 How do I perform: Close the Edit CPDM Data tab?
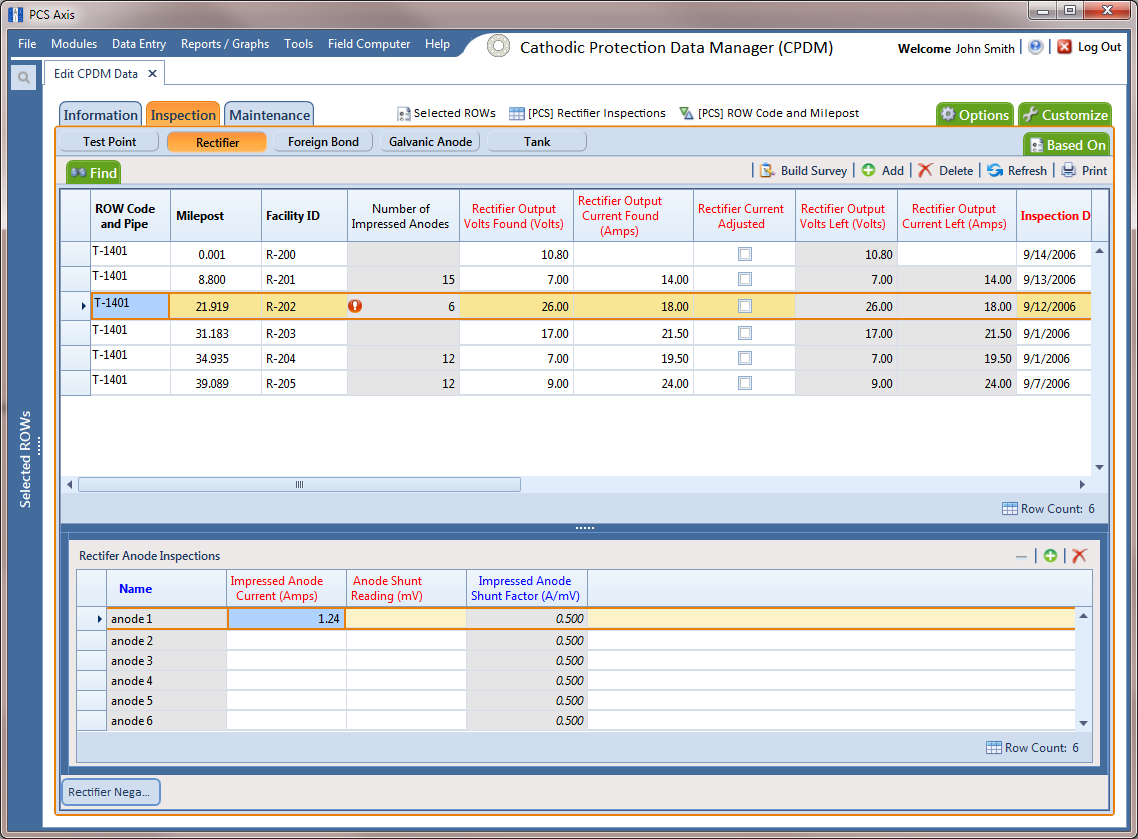[x=152, y=73]
